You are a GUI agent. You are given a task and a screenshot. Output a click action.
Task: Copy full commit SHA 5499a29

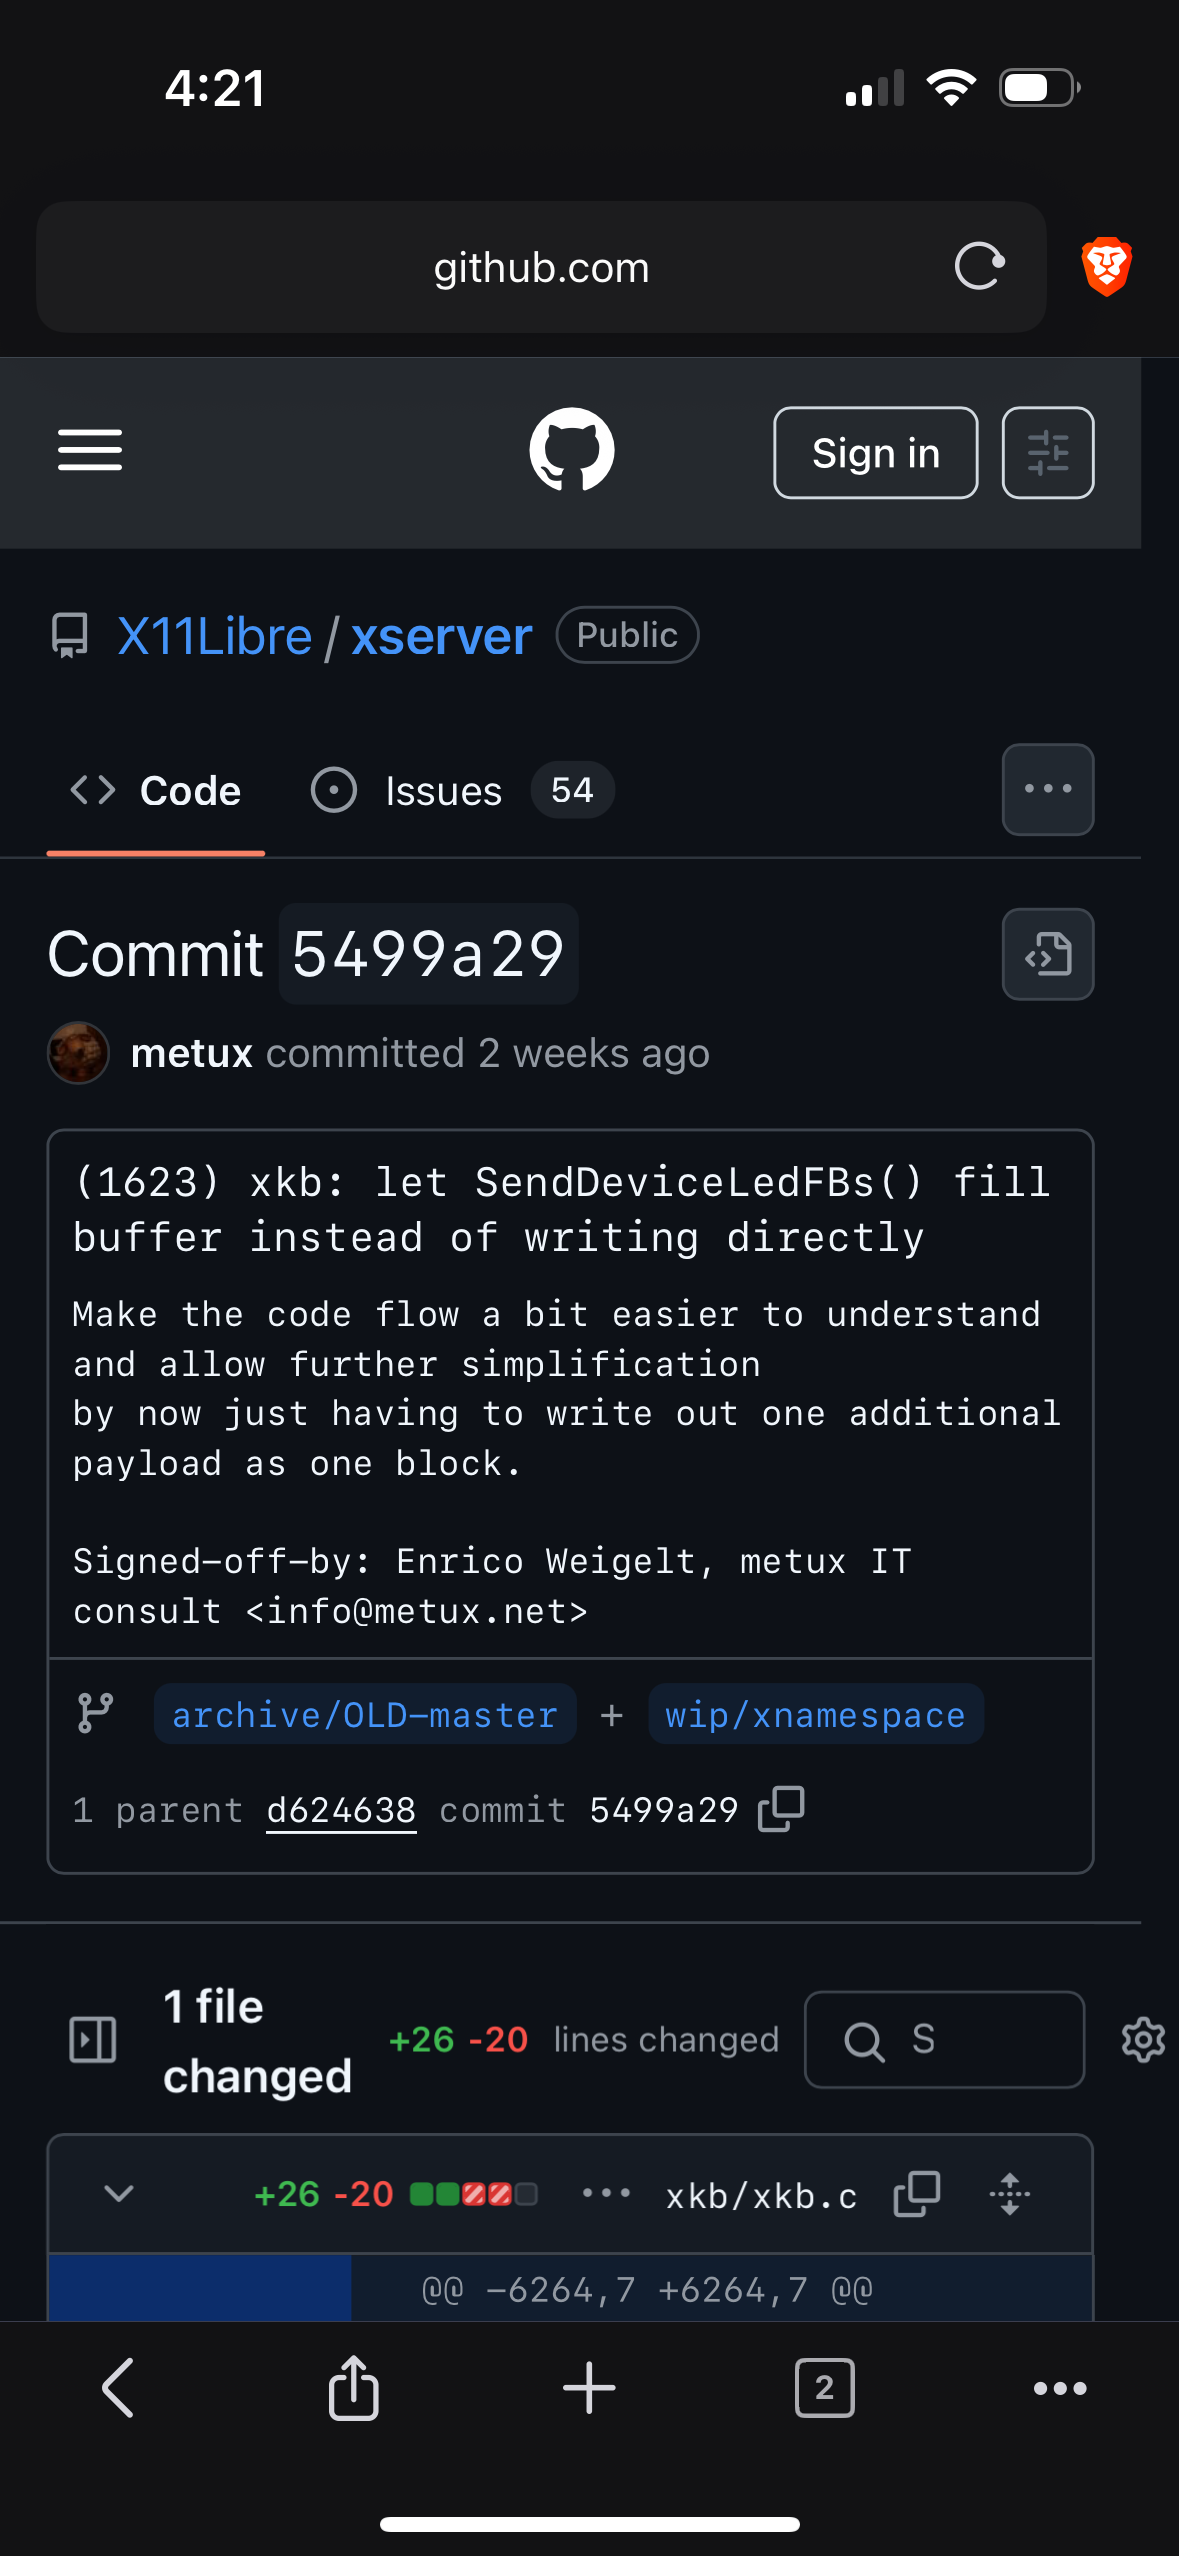click(x=781, y=1809)
